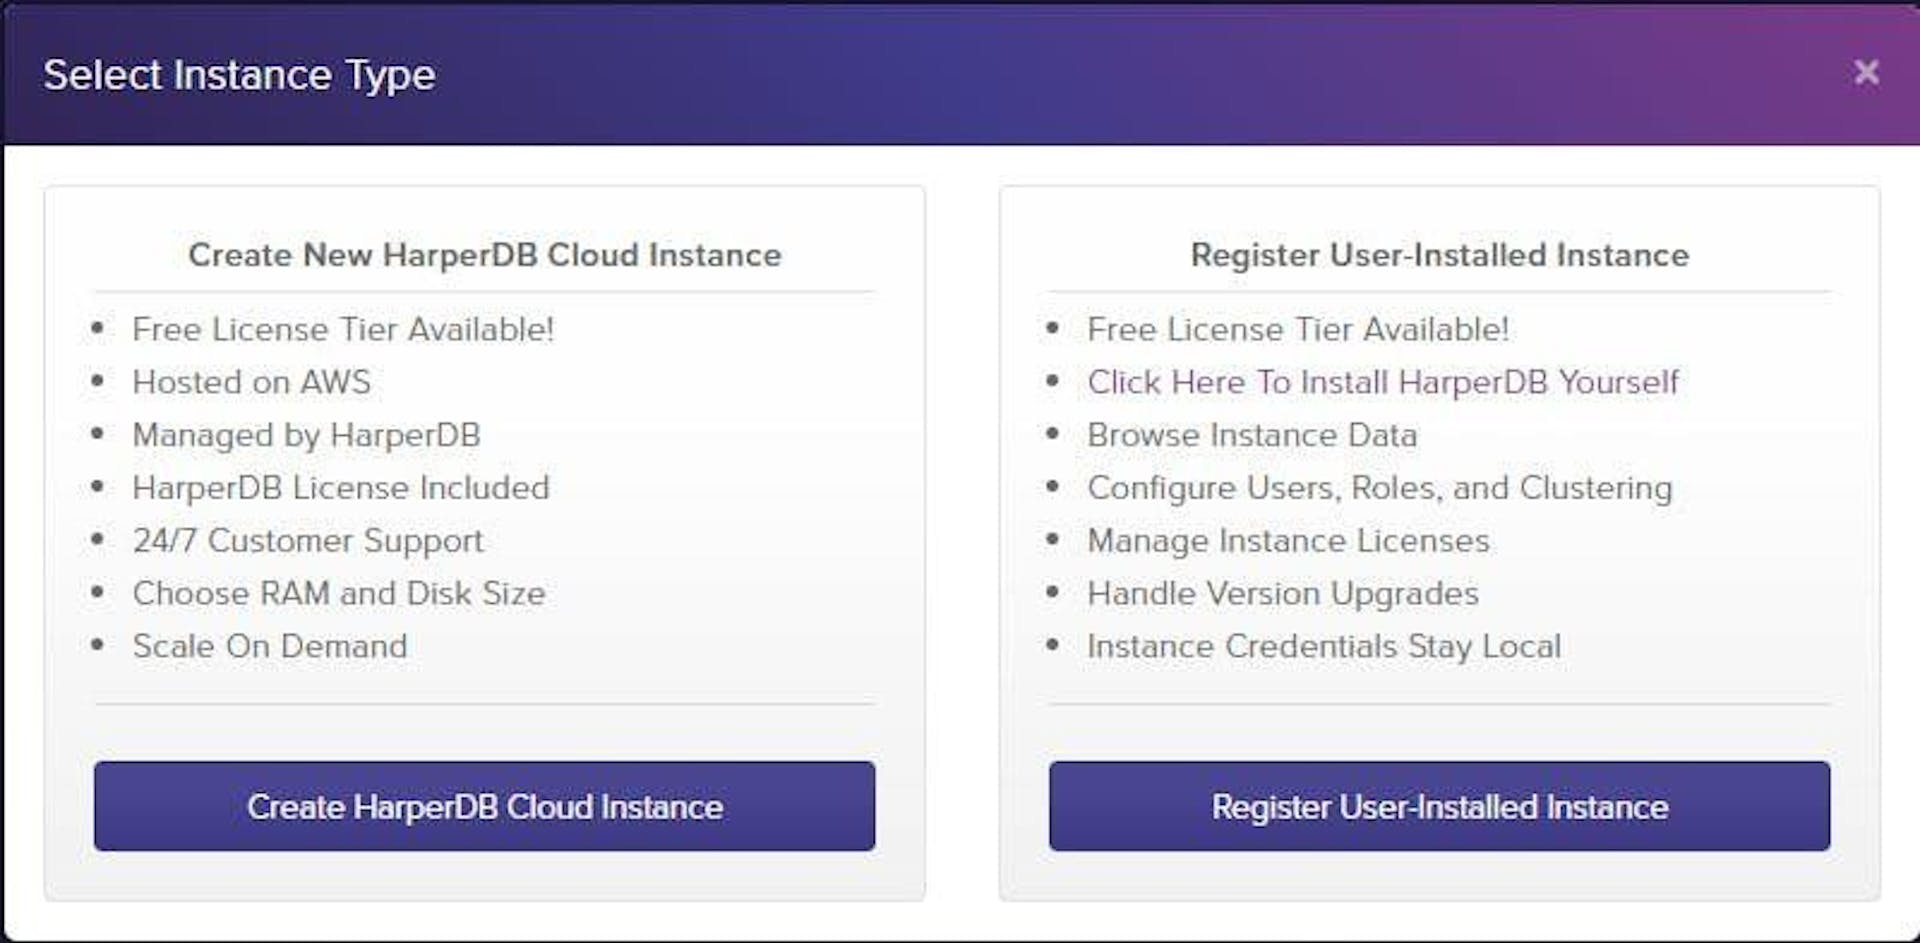Viewport: 1920px width, 943px height.
Task: Click 24/7 Customer Support text
Action: [x=308, y=541]
